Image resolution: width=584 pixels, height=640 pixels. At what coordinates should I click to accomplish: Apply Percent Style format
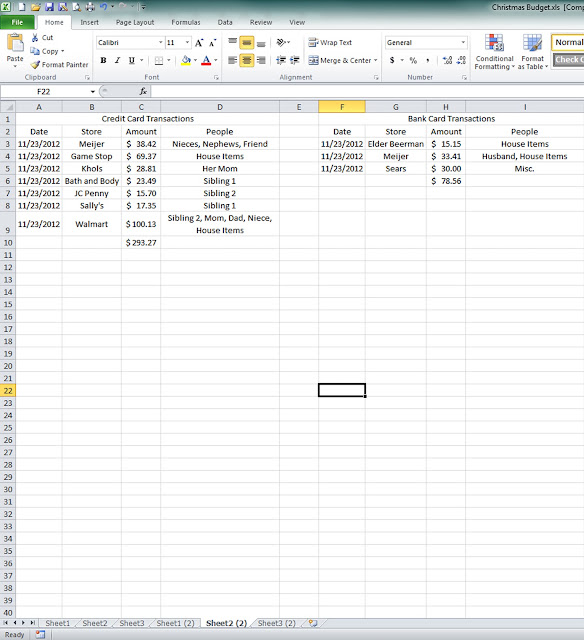coord(413,60)
